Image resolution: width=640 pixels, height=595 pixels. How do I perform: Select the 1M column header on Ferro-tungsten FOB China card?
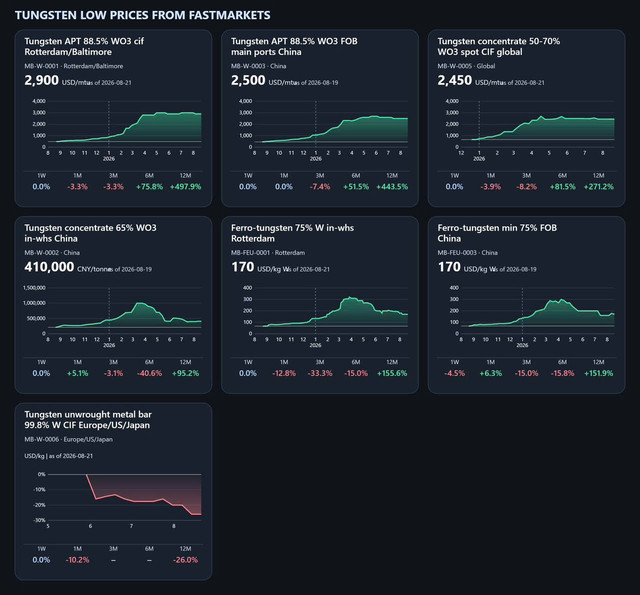coord(491,362)
